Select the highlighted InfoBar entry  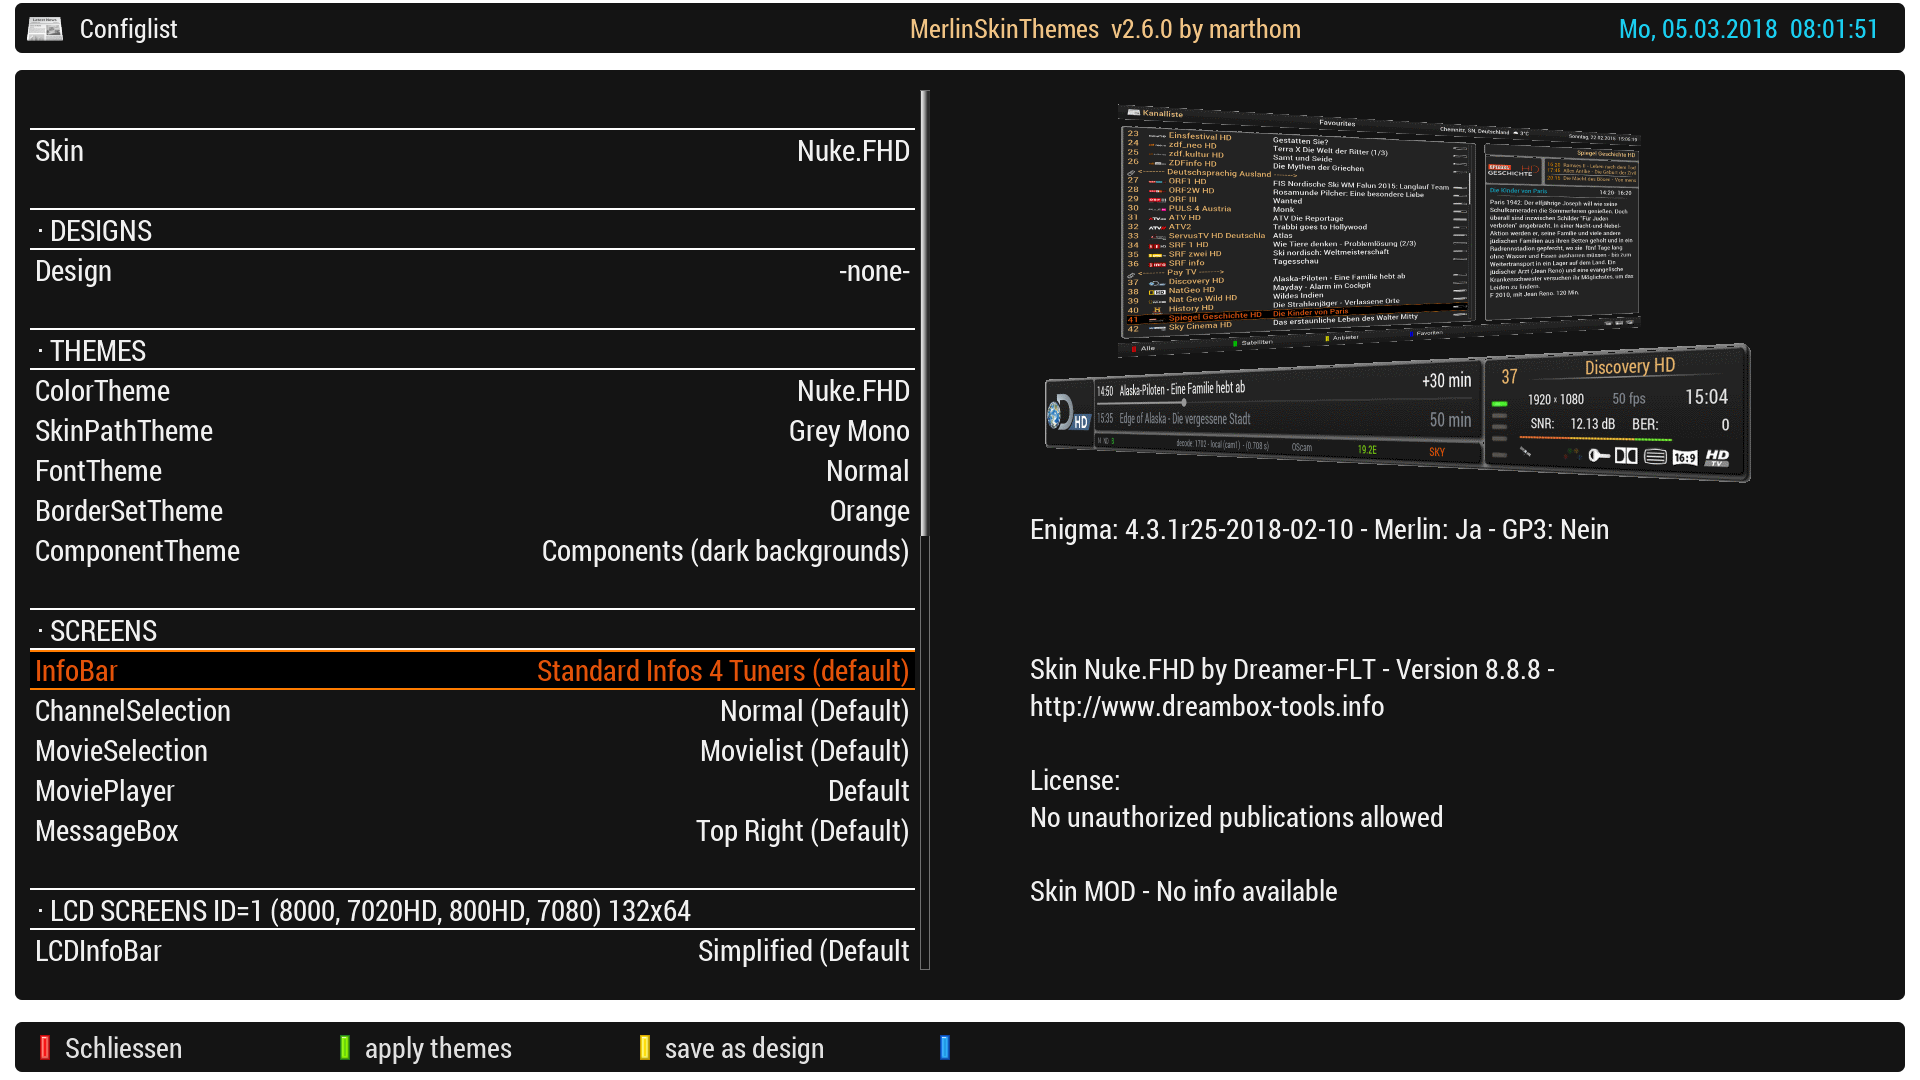pos(472,671)
